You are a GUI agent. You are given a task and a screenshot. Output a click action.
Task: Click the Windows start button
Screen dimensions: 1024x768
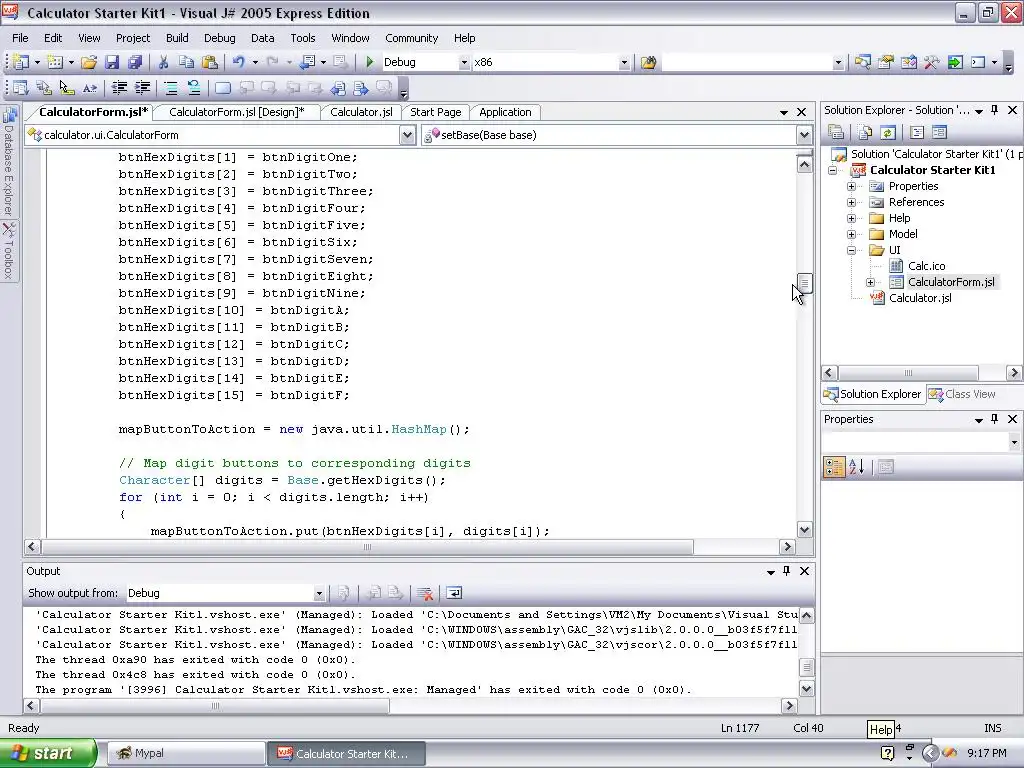point(48,753)
